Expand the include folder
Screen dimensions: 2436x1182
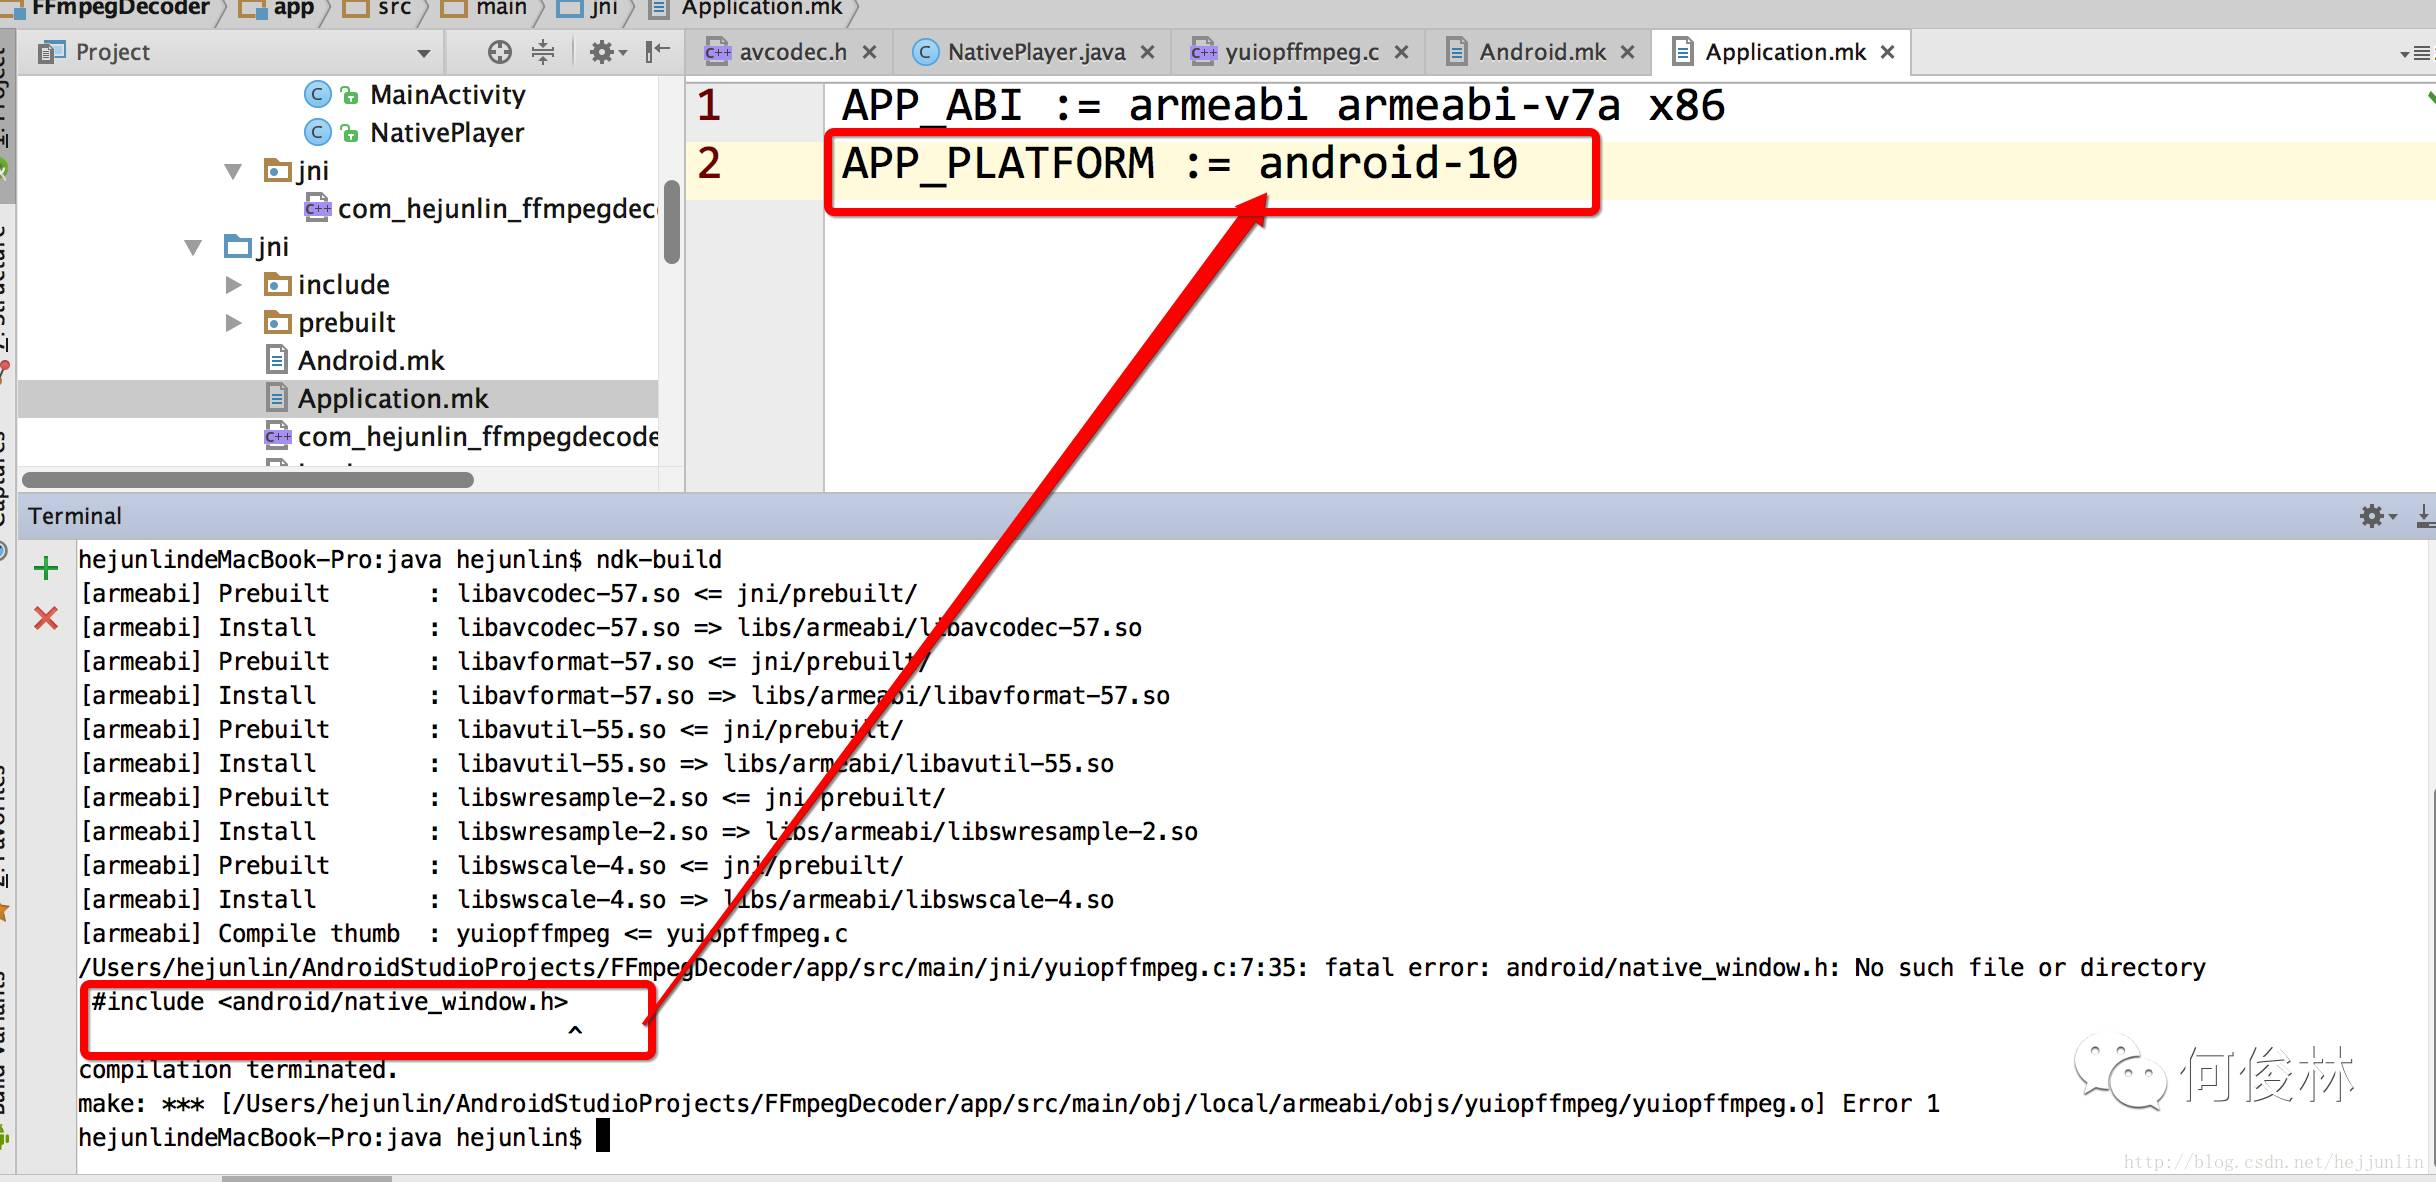click(233, 285)
